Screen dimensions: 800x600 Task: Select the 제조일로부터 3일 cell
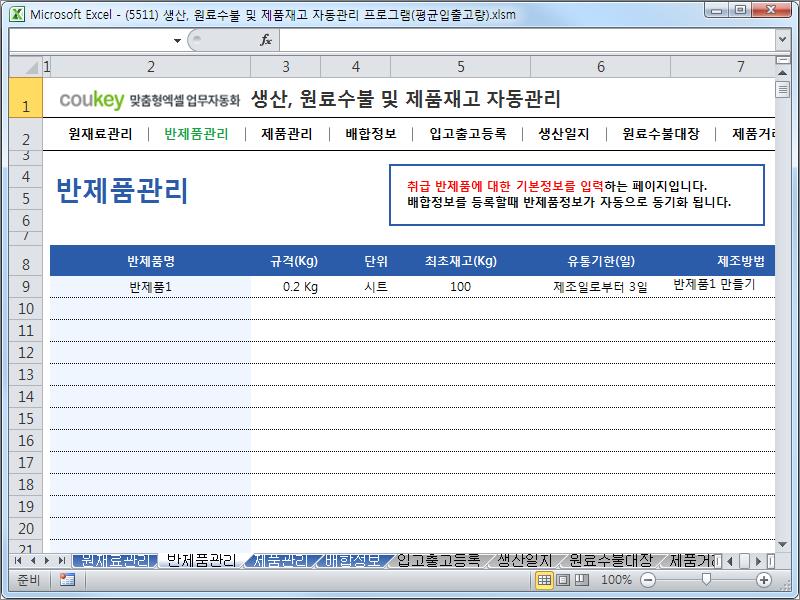click(601, 287)
